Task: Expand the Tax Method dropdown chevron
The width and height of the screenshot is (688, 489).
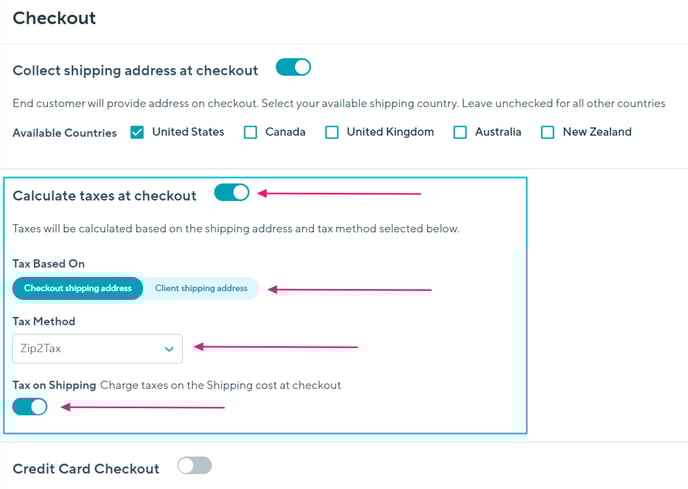Action: (169, 349)
